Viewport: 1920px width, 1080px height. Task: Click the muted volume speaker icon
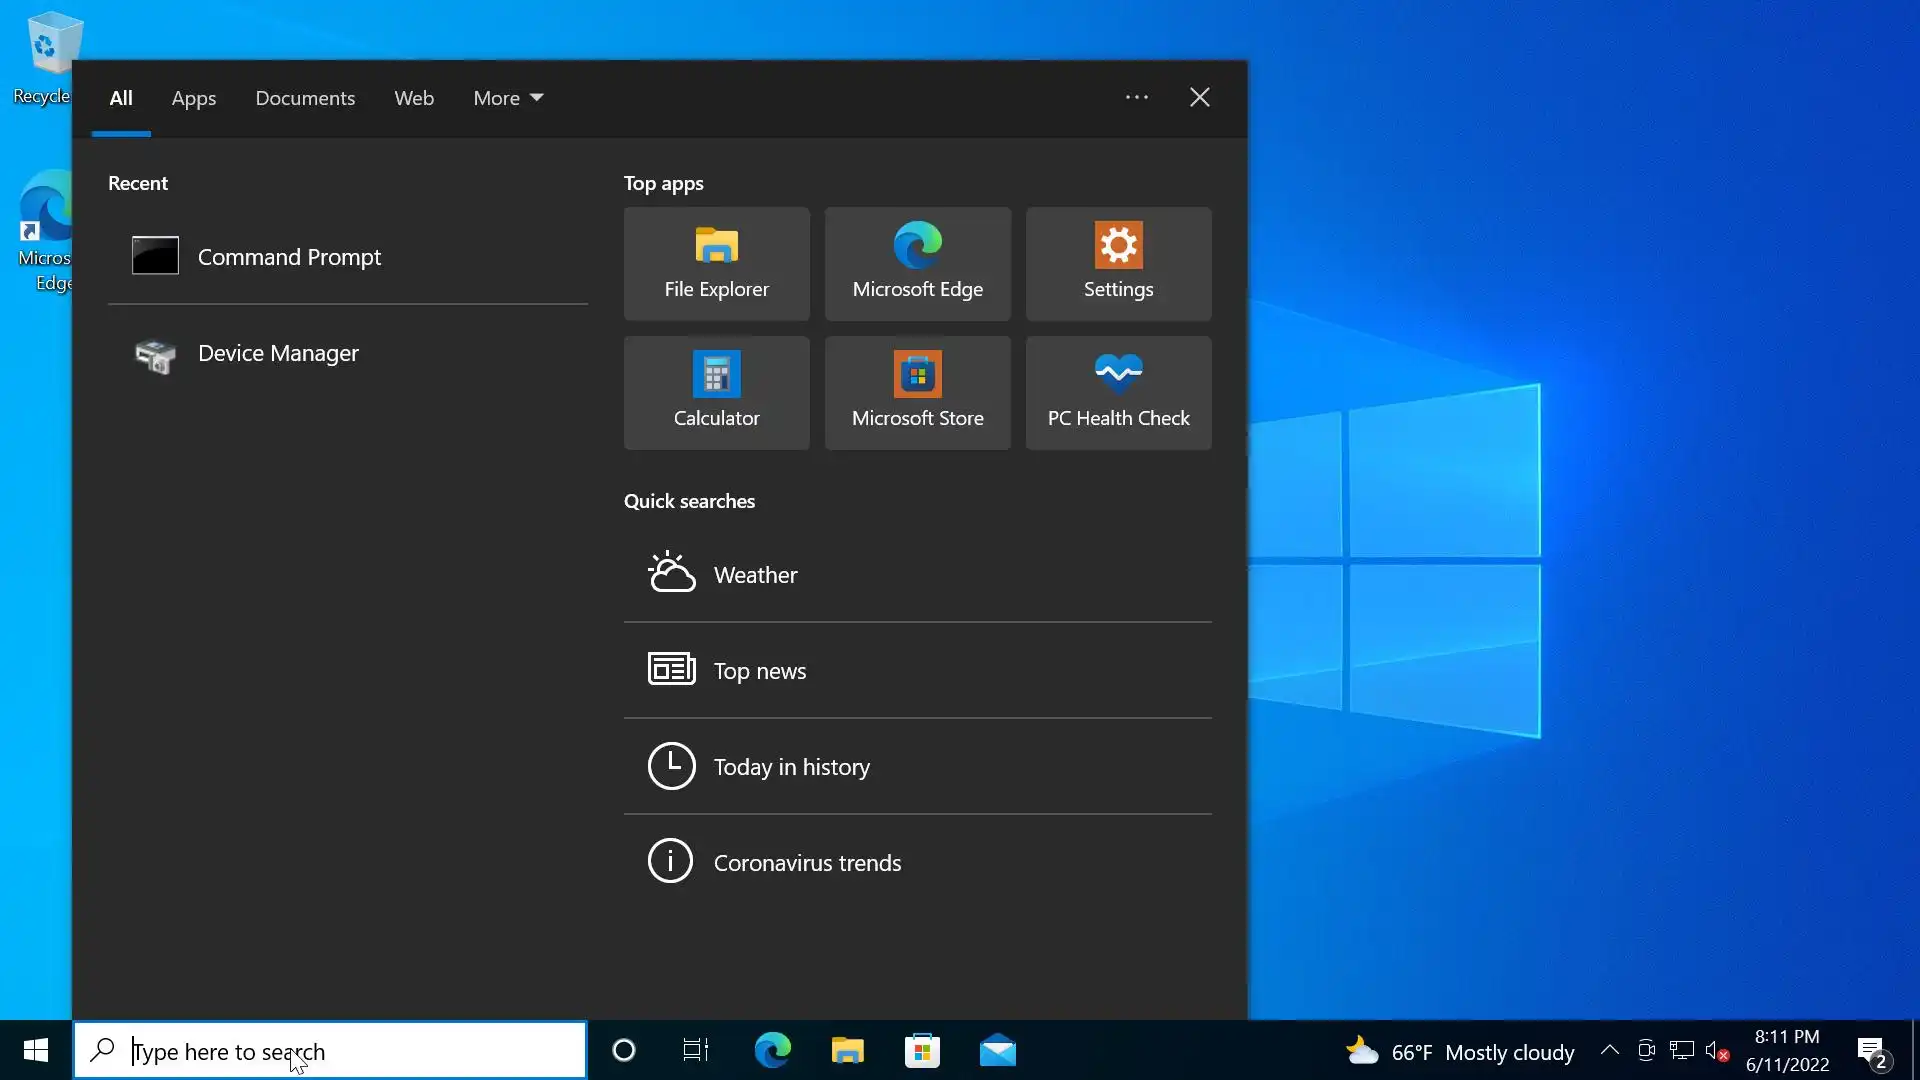(1716, 1051)
